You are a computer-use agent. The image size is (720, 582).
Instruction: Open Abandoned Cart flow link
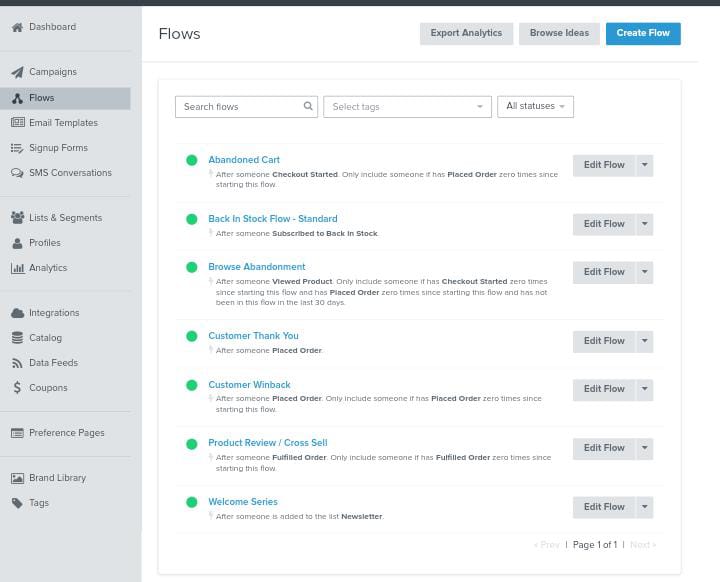pyautogui.click(x=244, y=160)
